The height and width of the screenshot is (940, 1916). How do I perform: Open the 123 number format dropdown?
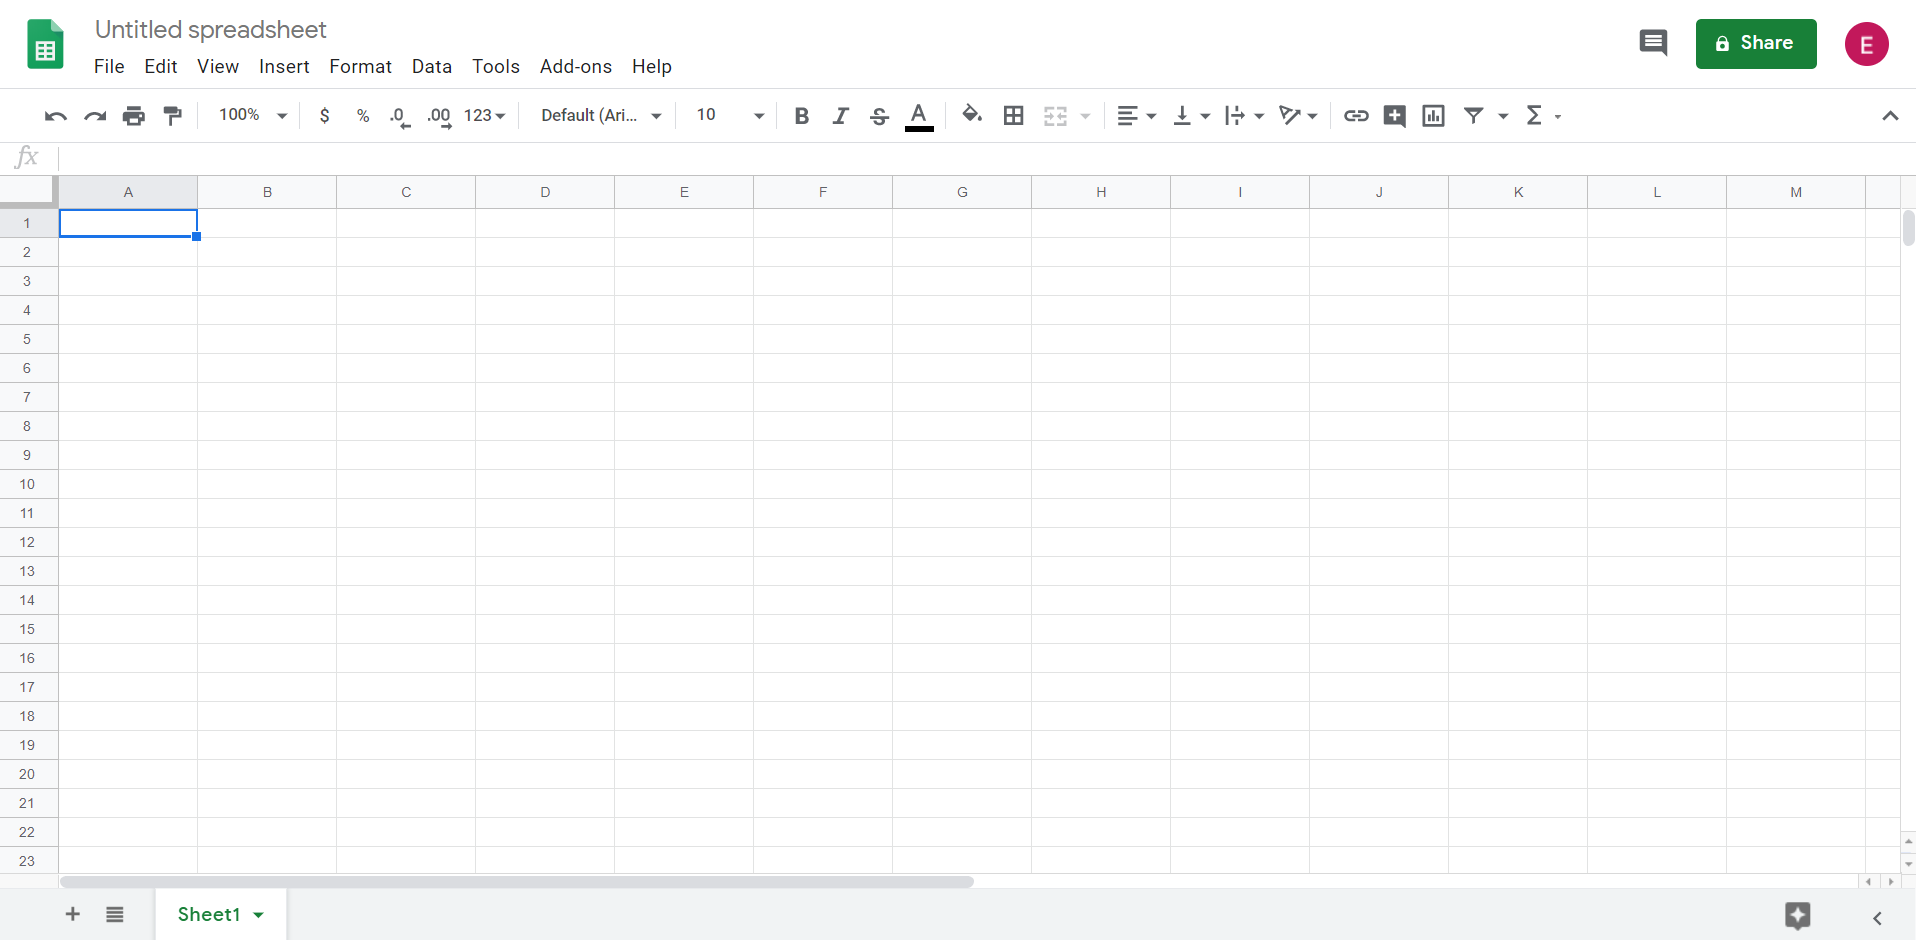pyautogui.click(x=484, y=116)
